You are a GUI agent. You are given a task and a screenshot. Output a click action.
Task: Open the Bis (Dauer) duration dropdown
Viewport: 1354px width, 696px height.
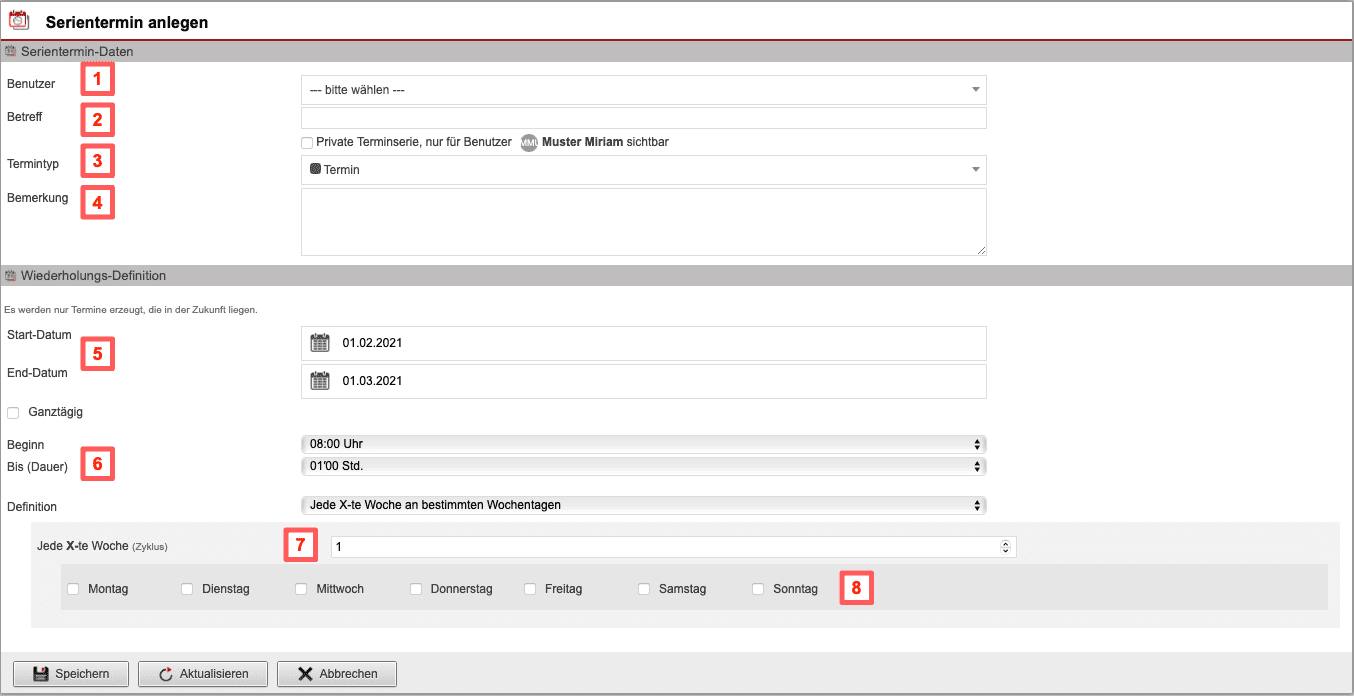click(643, 466)
